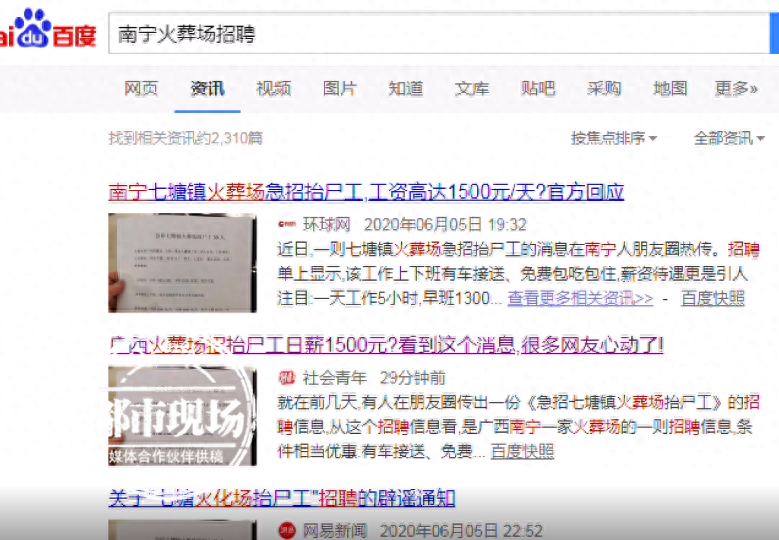Click the 网易新闻 source icon

(x=287, y=530)
